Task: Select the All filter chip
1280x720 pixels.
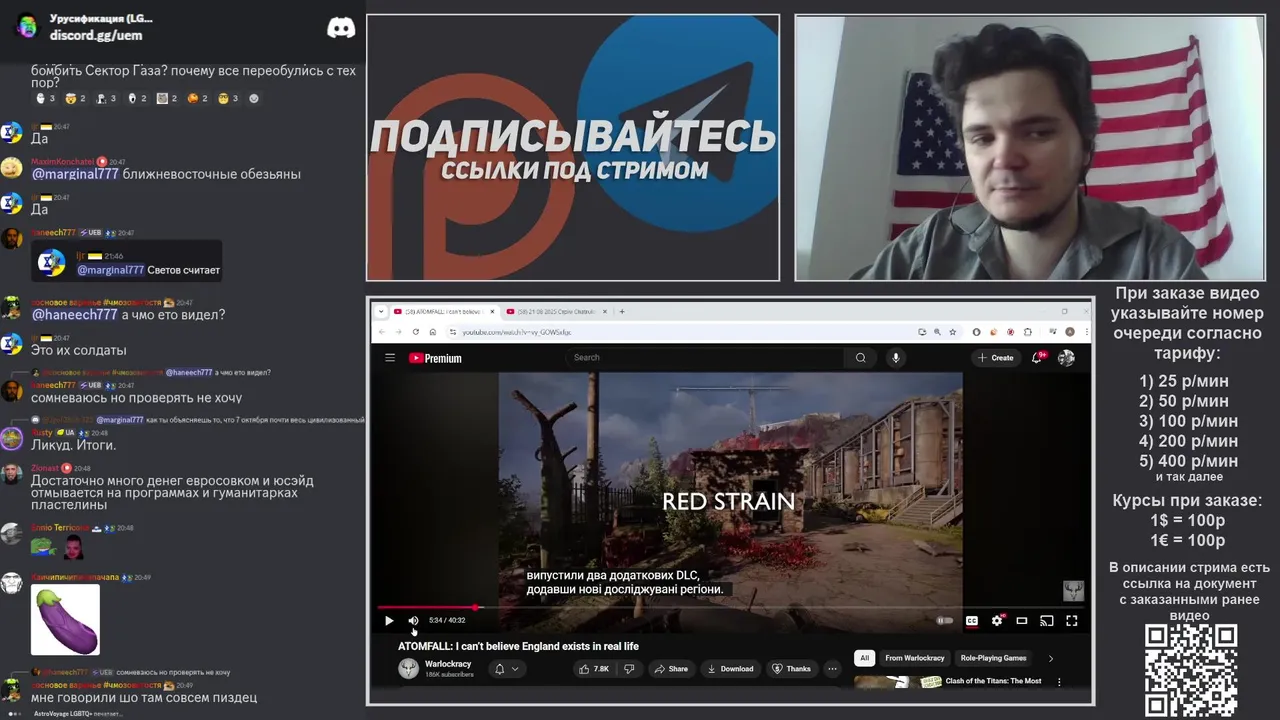Action: pyautogui.click(x=865, y=658)
